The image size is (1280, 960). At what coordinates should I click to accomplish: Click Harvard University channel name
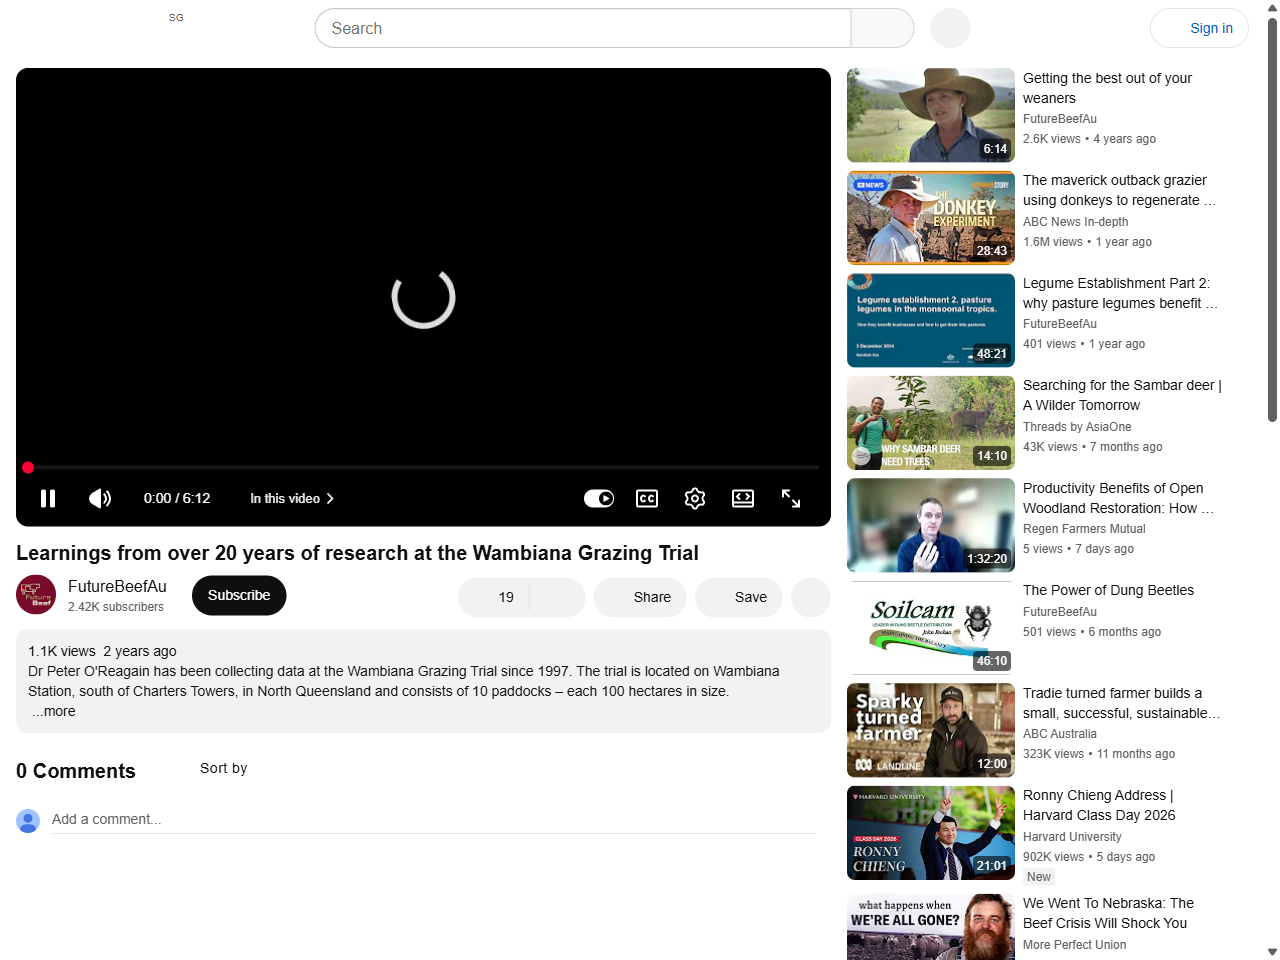[1072, 837]
